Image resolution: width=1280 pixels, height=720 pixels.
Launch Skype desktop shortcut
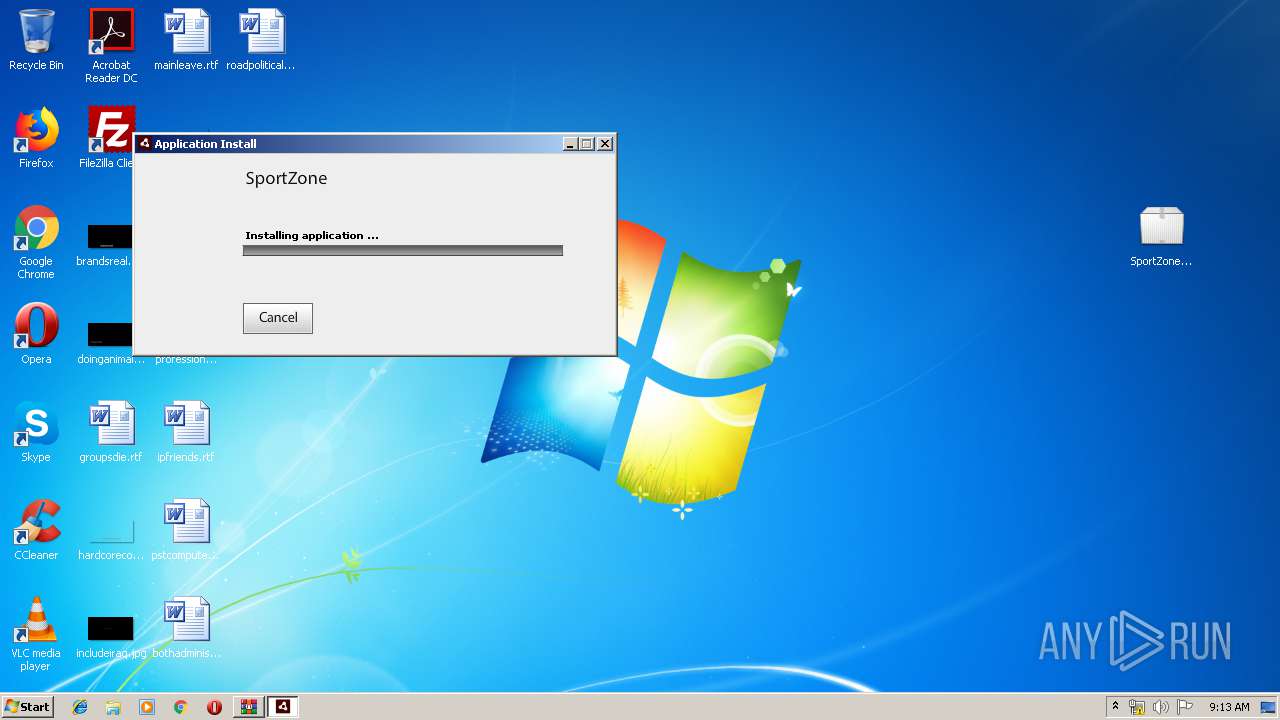pos(36,432)
